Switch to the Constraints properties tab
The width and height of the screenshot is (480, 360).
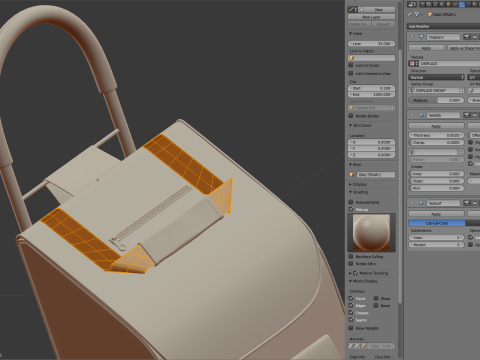tap(455, 4)
